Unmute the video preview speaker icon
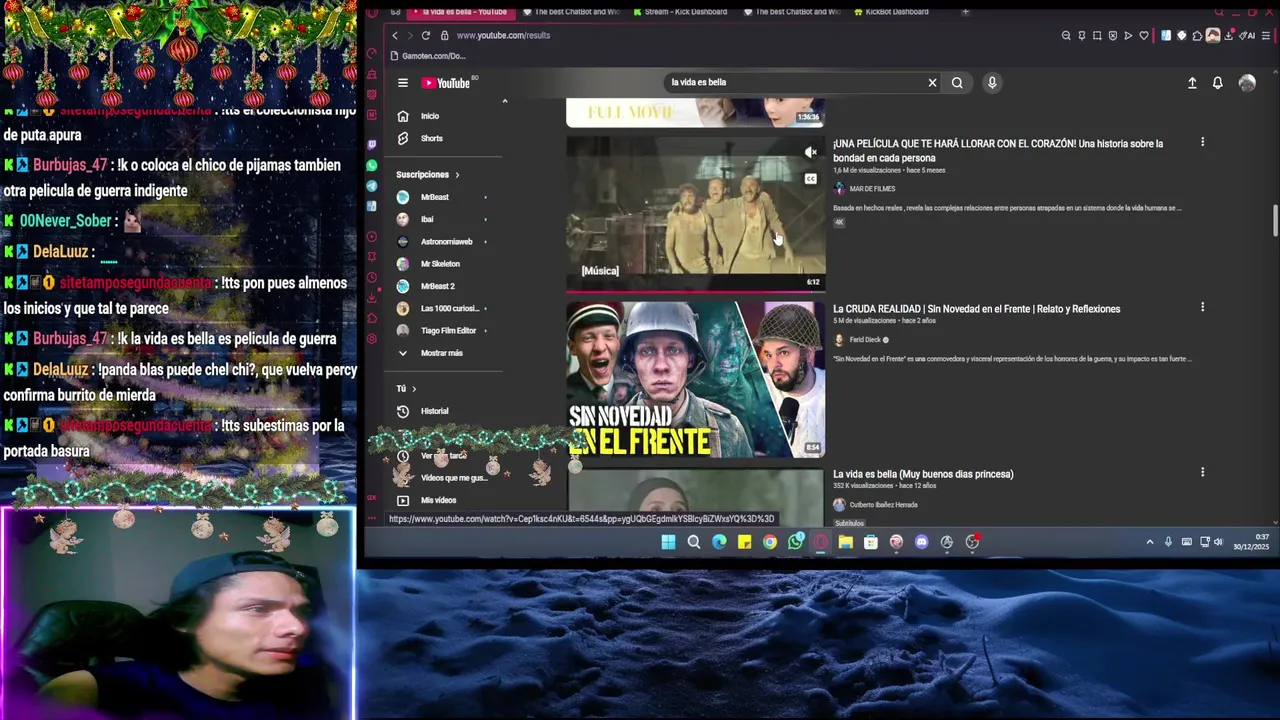 [x=811, y=153]
